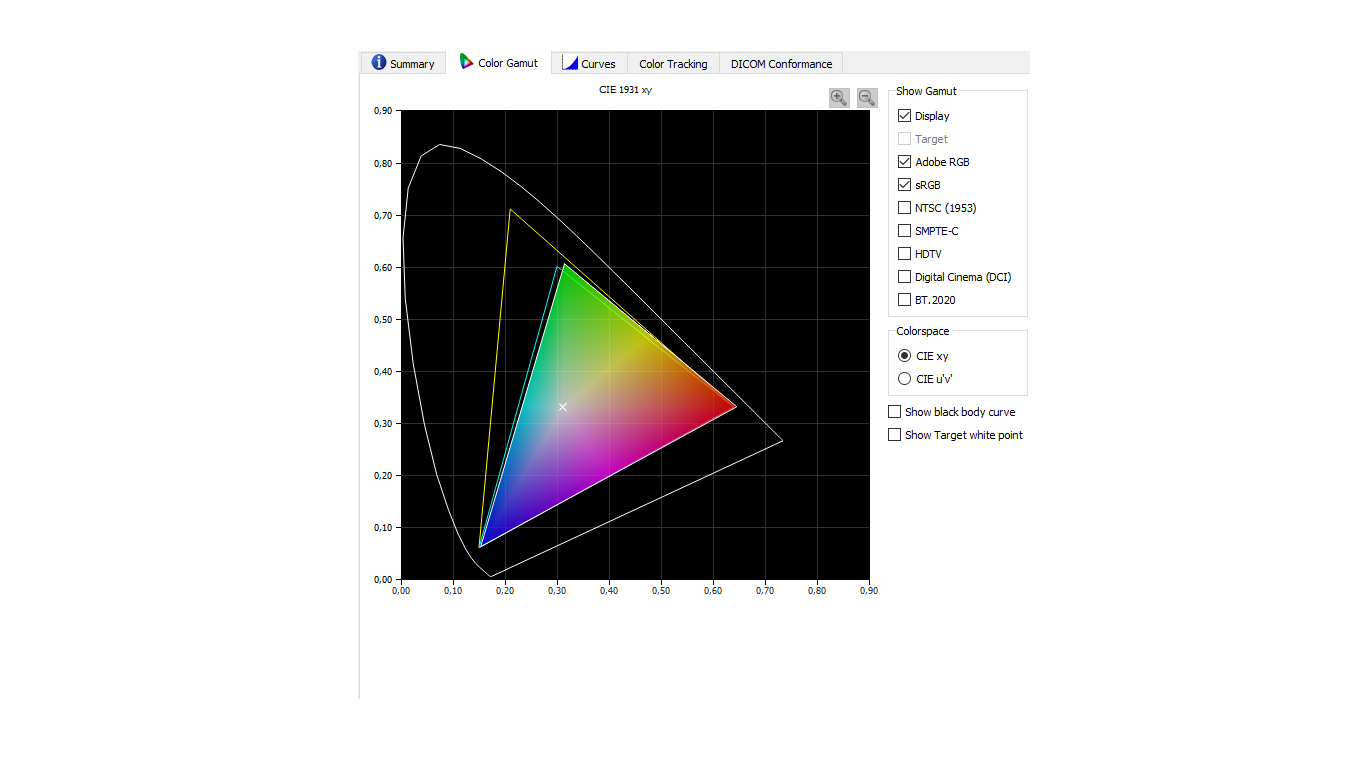Enable the BT.2020 gamut checkbox
Viewport: 1366px width, 768px height.
[905, 300]
